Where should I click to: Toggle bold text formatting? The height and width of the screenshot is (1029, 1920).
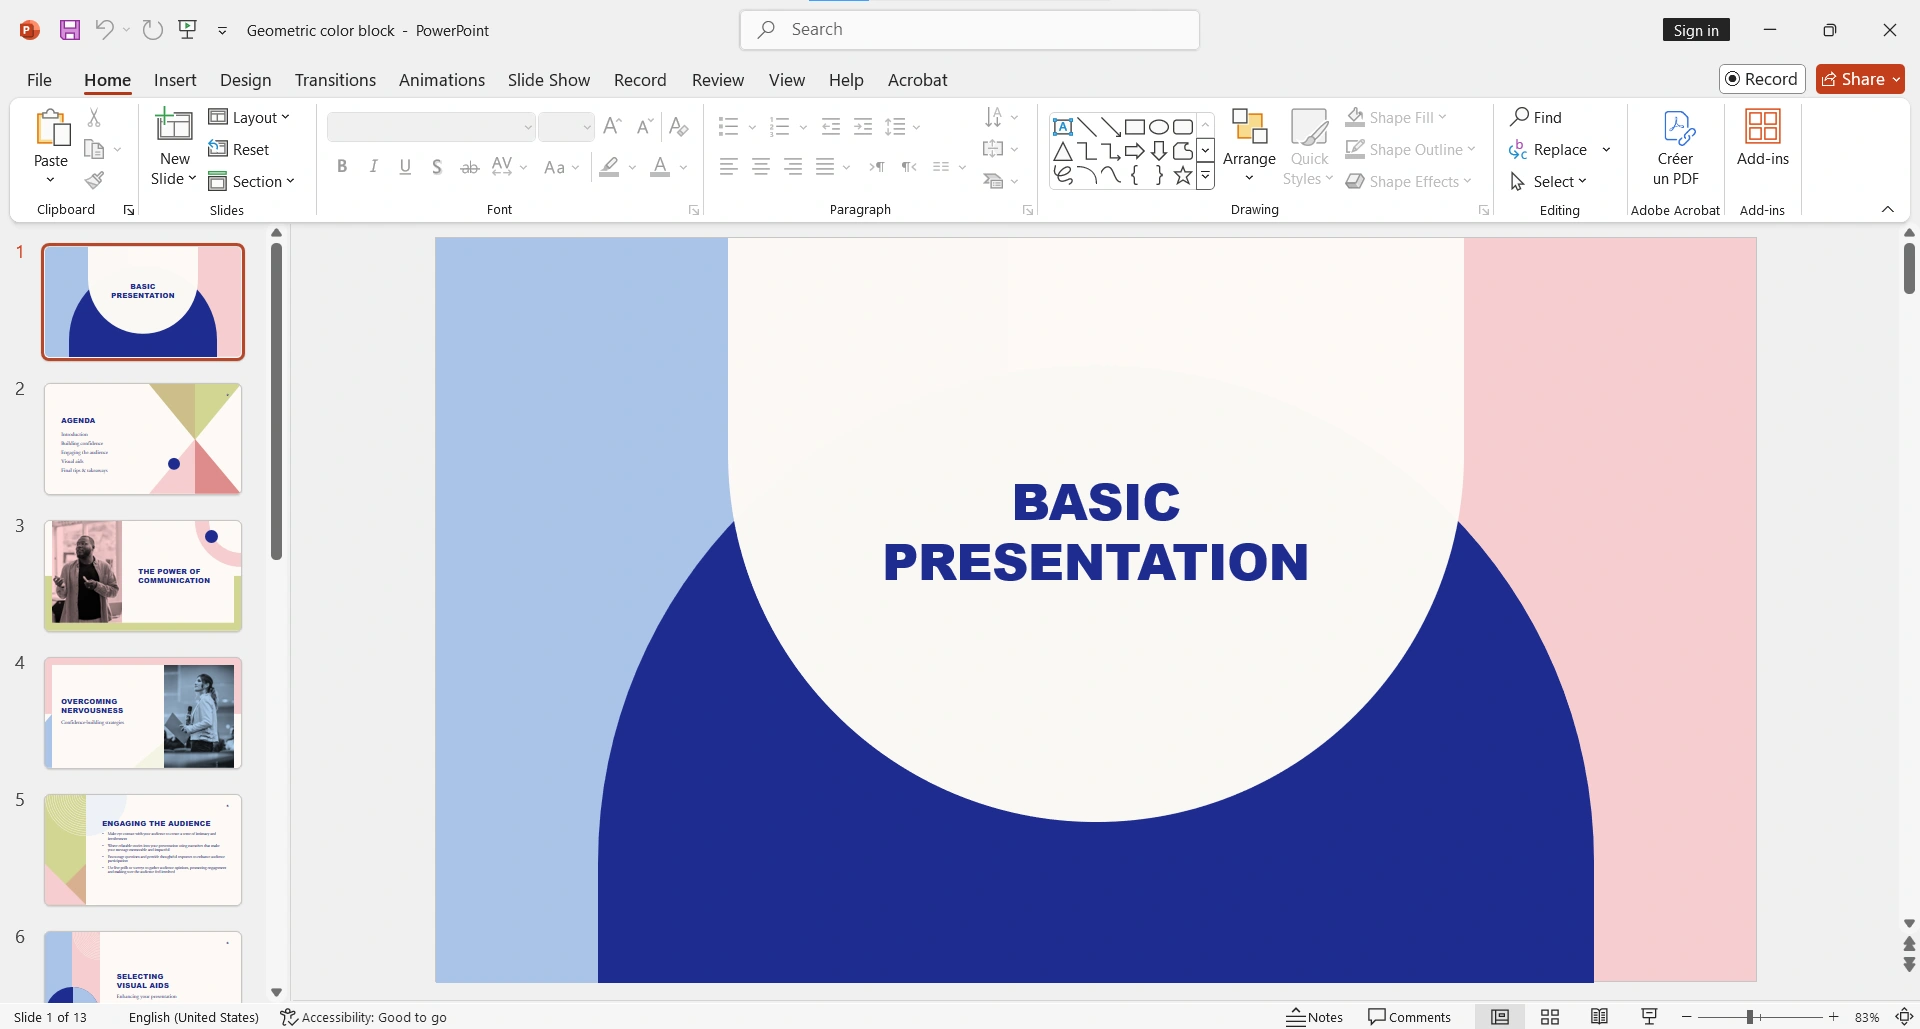coord(342,166)
